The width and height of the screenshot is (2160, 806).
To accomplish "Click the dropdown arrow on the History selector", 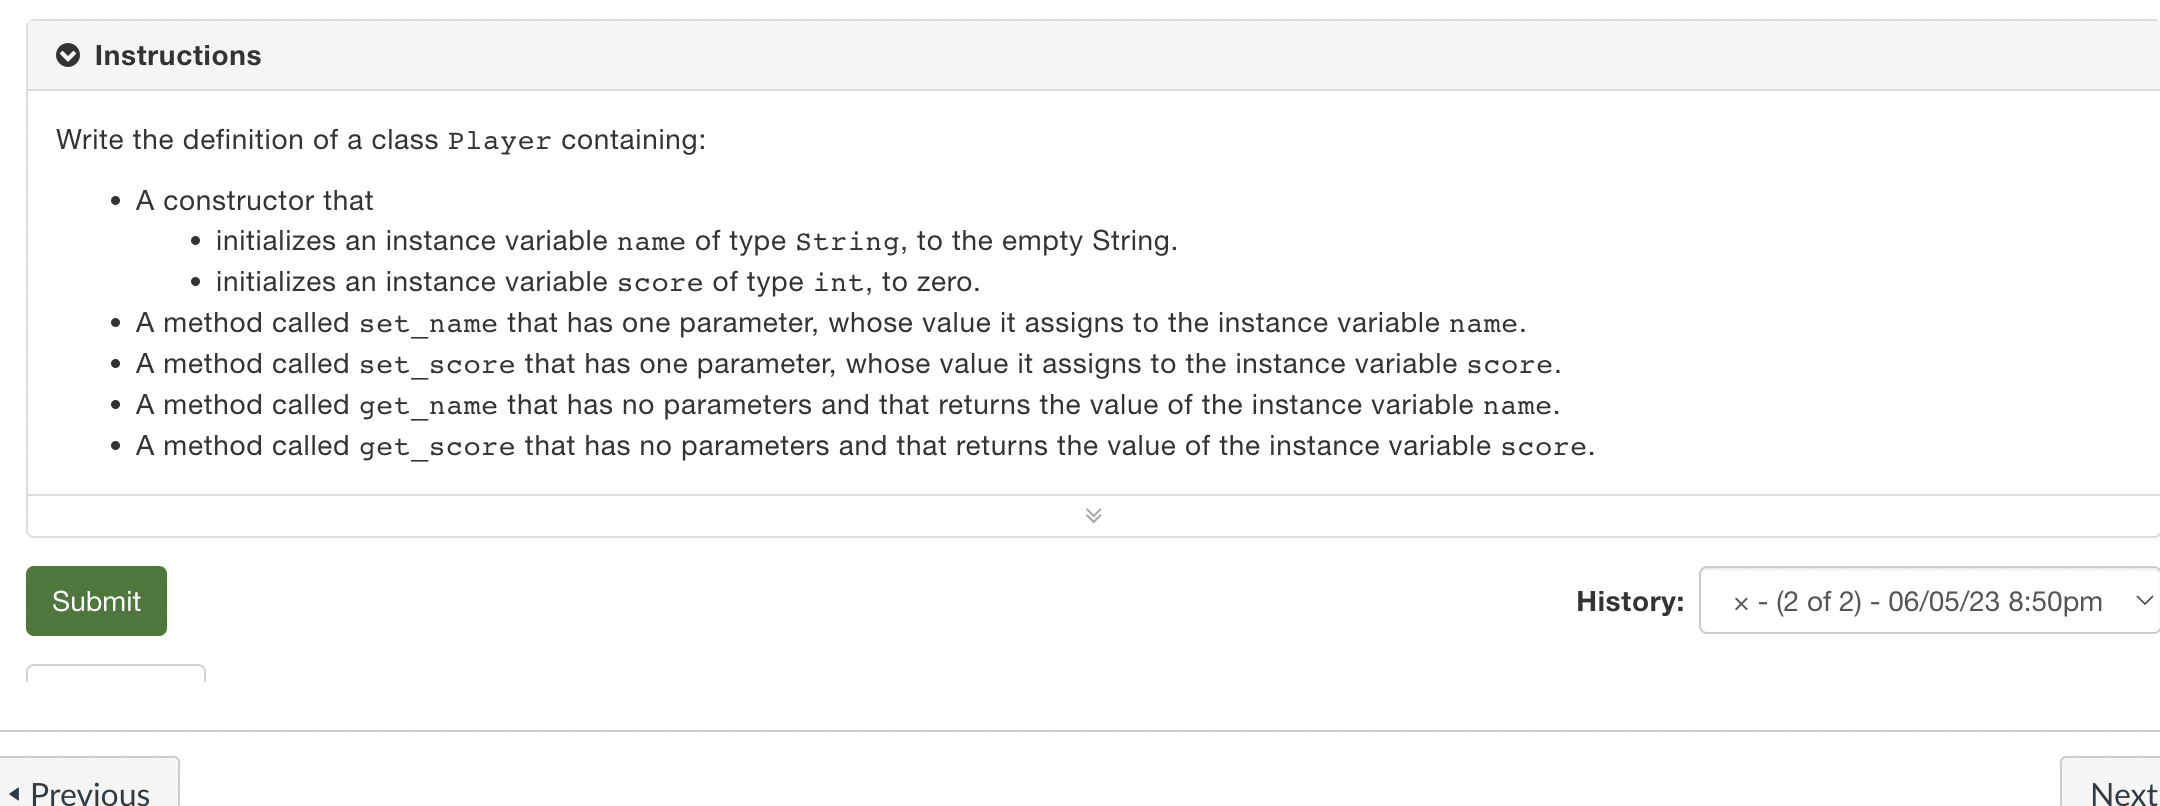I will [2143, 601].
